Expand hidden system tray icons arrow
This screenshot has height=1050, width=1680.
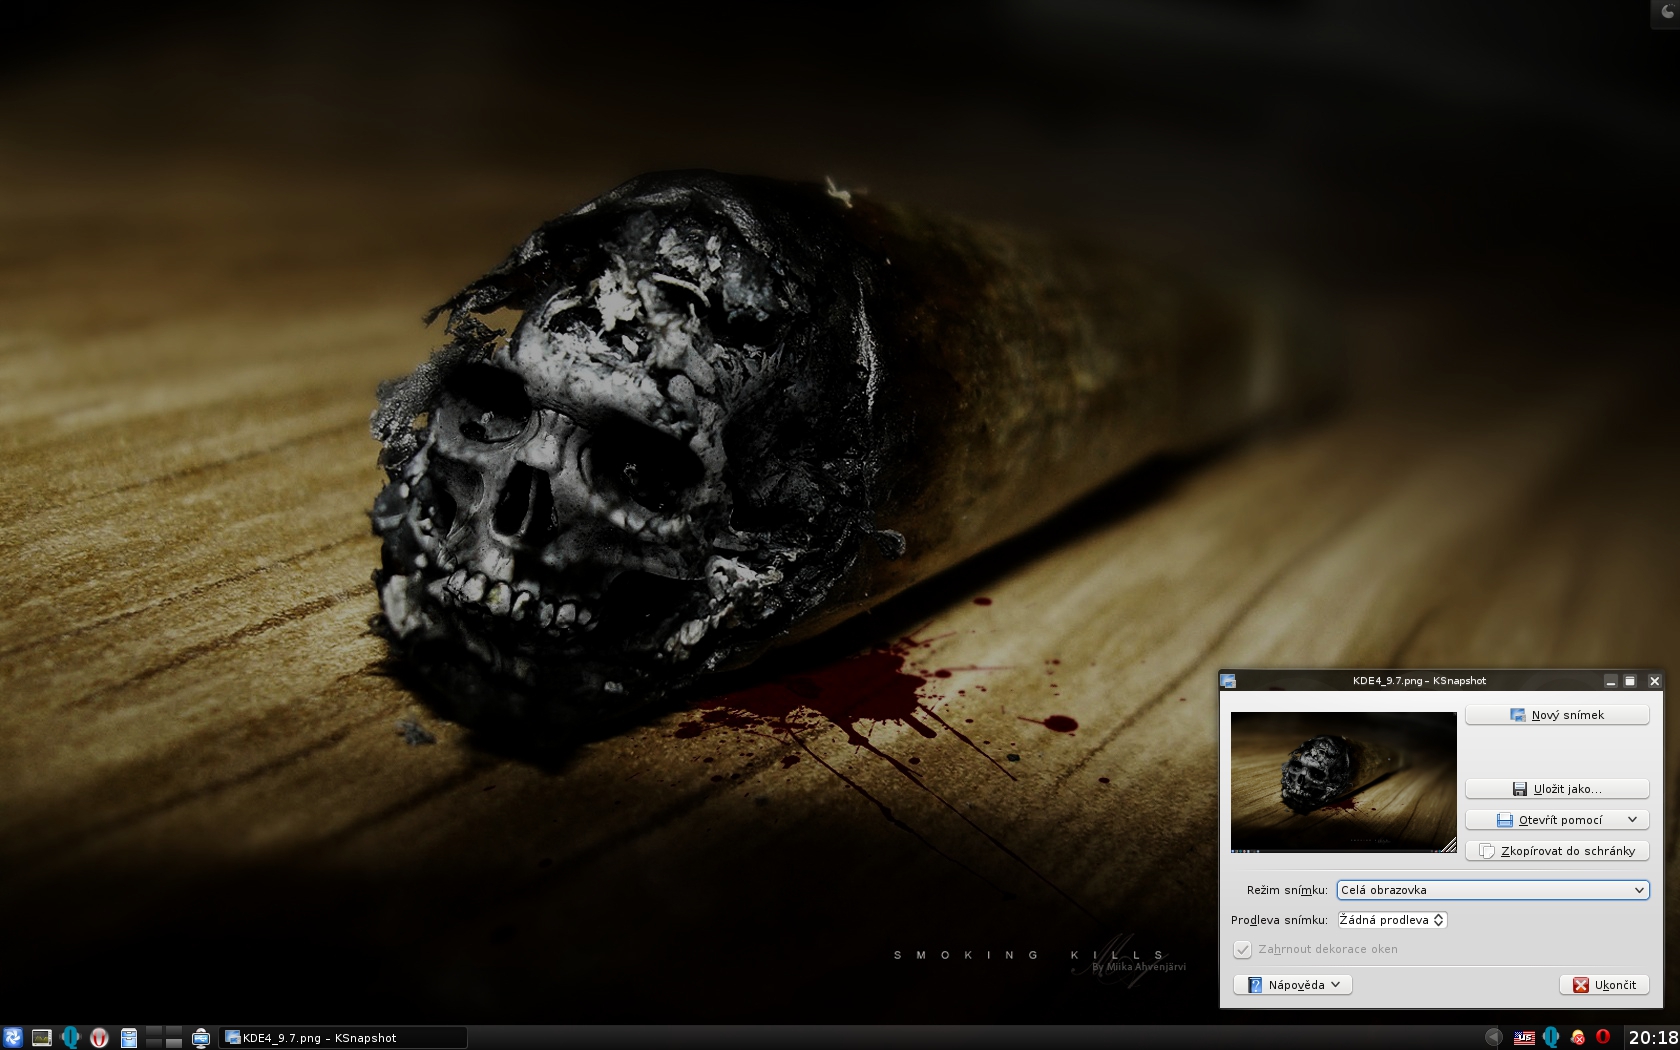tap(1493, 1038)
